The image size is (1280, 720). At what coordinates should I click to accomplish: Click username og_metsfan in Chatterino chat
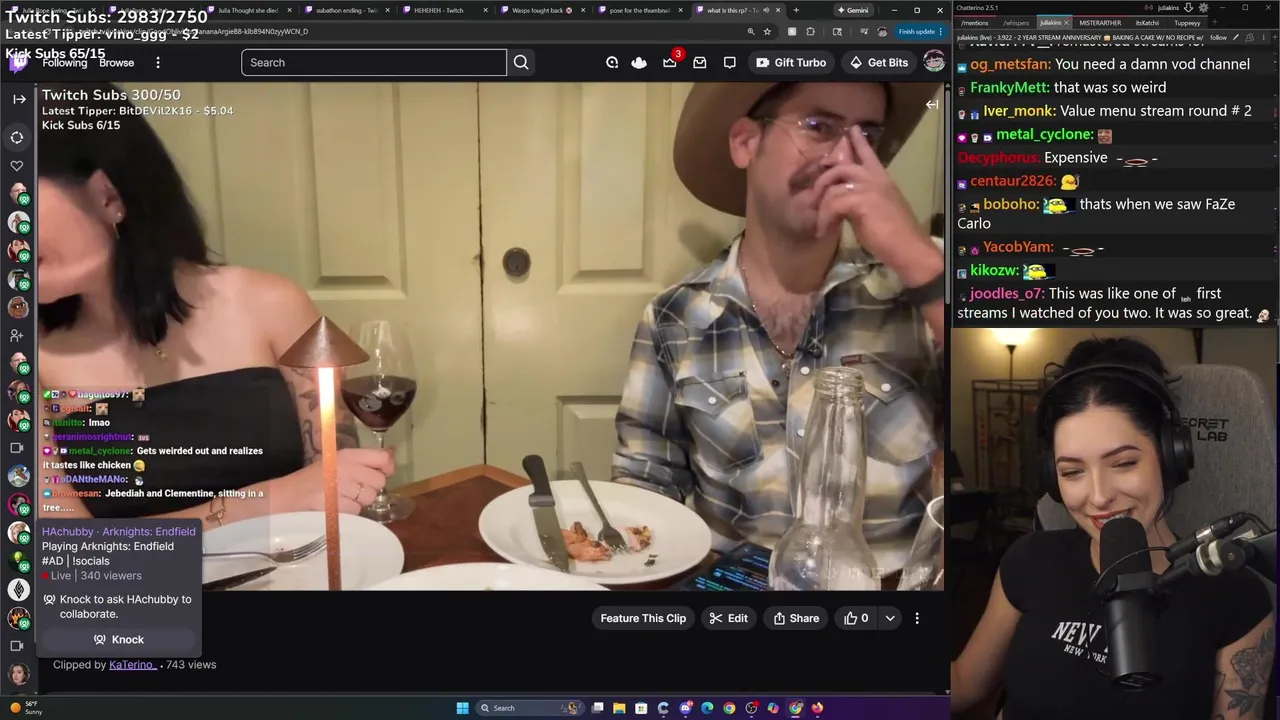click(1009, 64)
